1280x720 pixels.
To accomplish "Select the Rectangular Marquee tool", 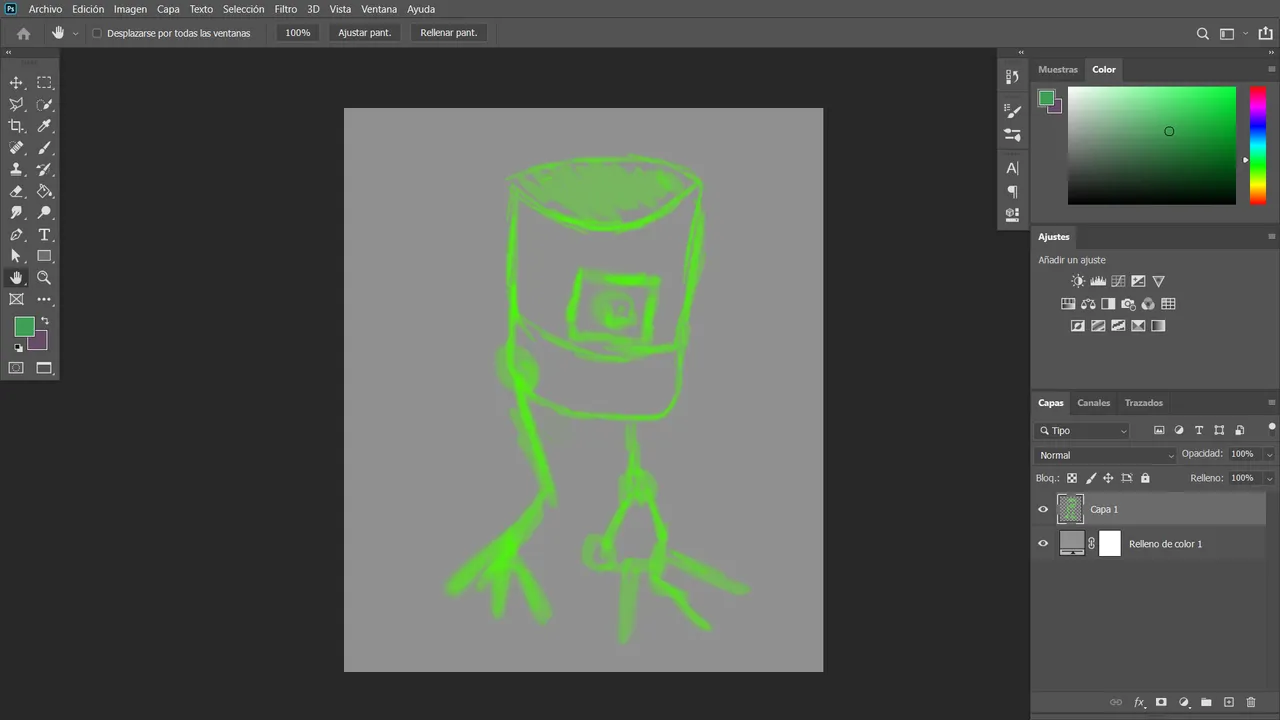I will pos(44,83).
